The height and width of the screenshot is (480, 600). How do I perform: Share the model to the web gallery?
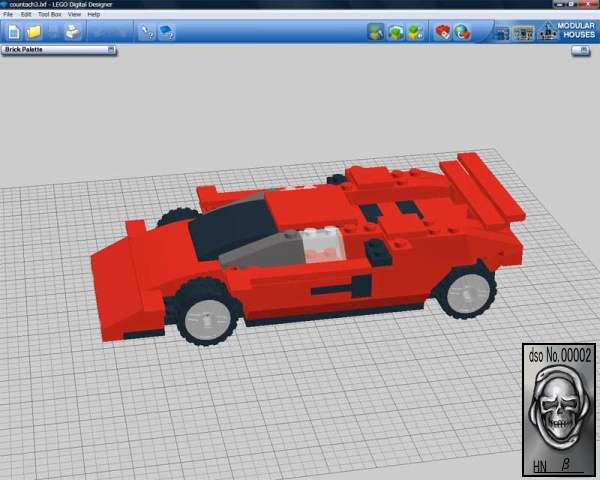tap(462, 32)
